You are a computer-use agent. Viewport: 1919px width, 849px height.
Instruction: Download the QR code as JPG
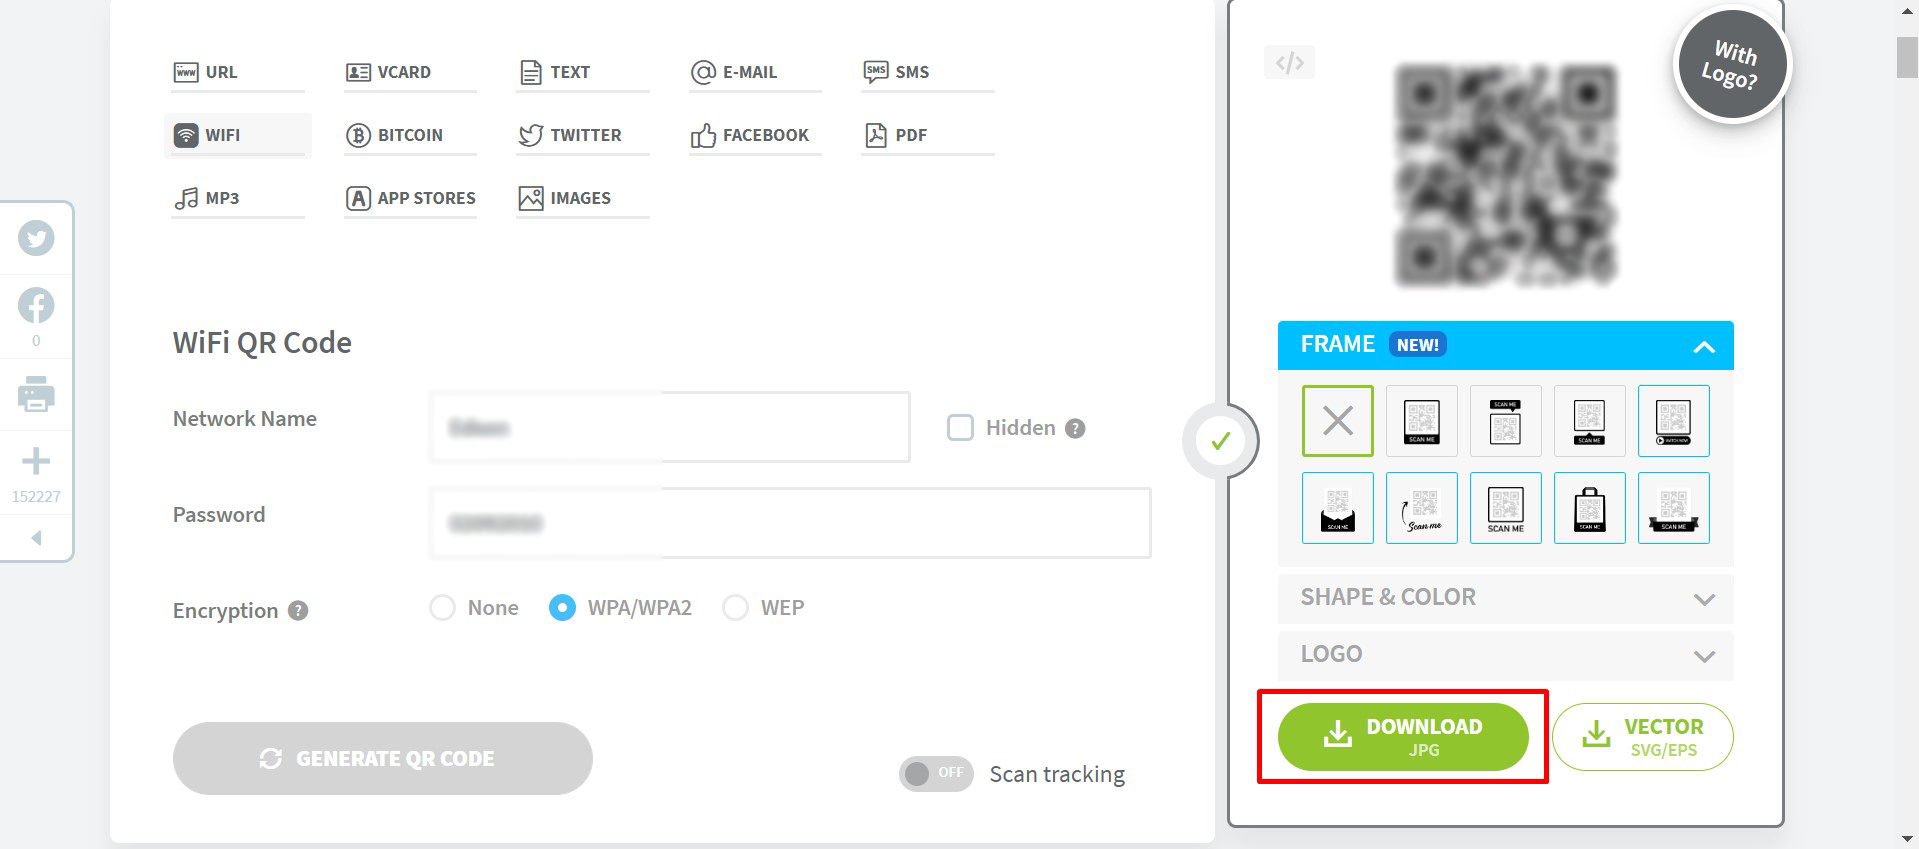point(1402,737)
